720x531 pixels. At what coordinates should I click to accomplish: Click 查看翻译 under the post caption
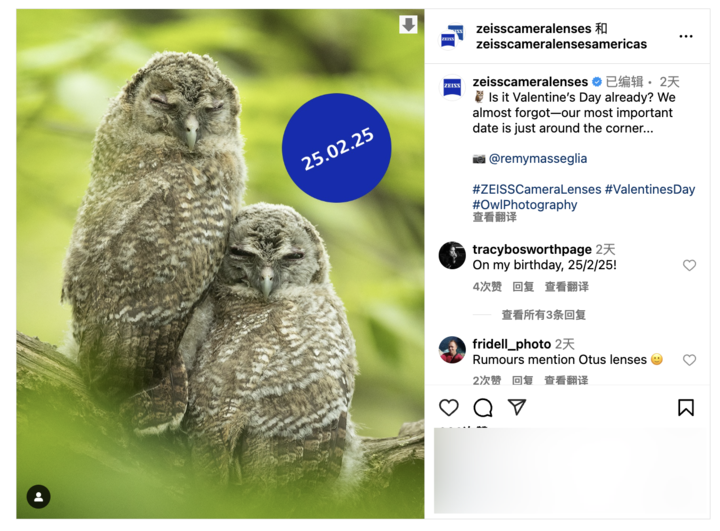point(495,217)
